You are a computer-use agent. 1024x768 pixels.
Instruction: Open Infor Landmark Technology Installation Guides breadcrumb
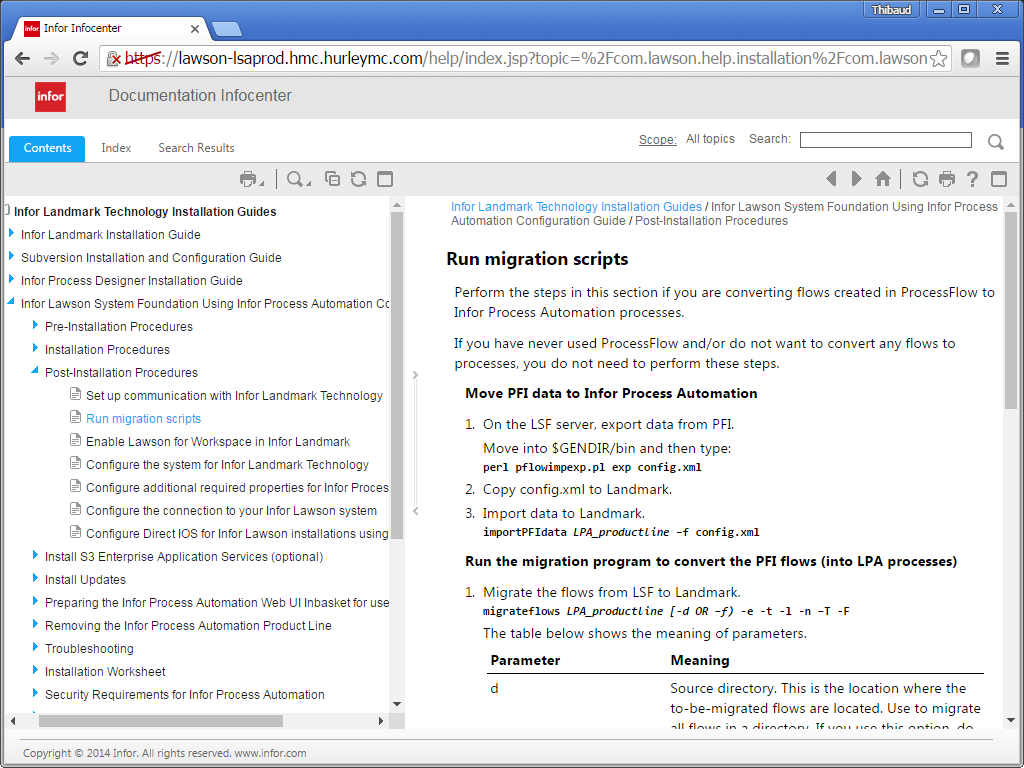point(576,207)
